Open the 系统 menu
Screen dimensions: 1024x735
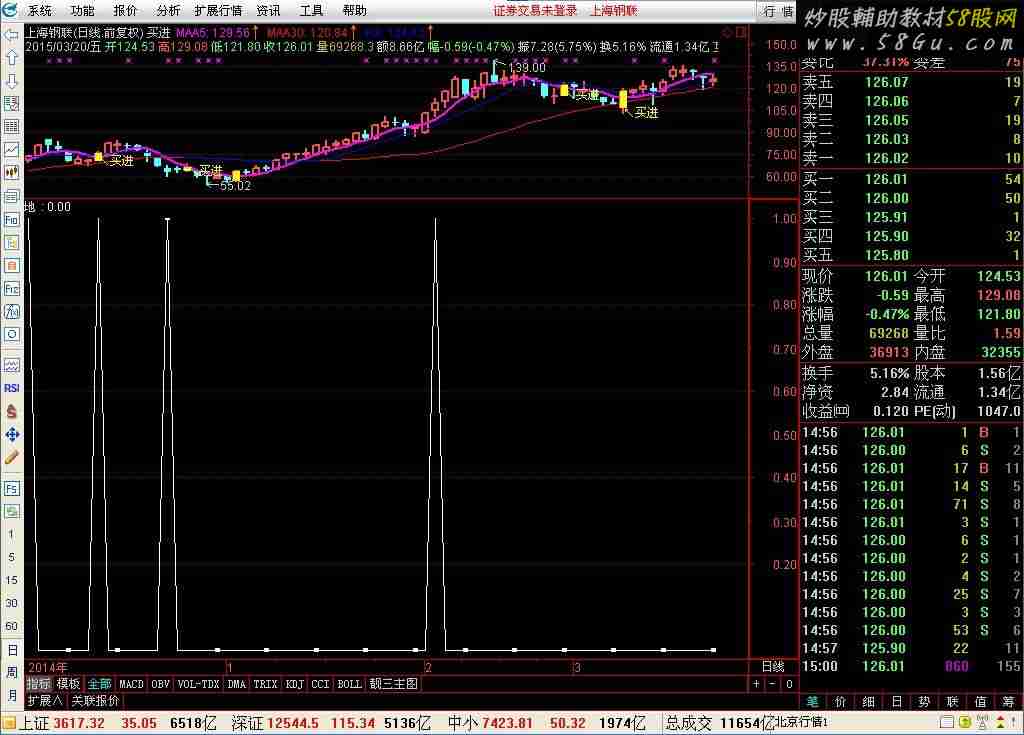[x=39, y=10]
